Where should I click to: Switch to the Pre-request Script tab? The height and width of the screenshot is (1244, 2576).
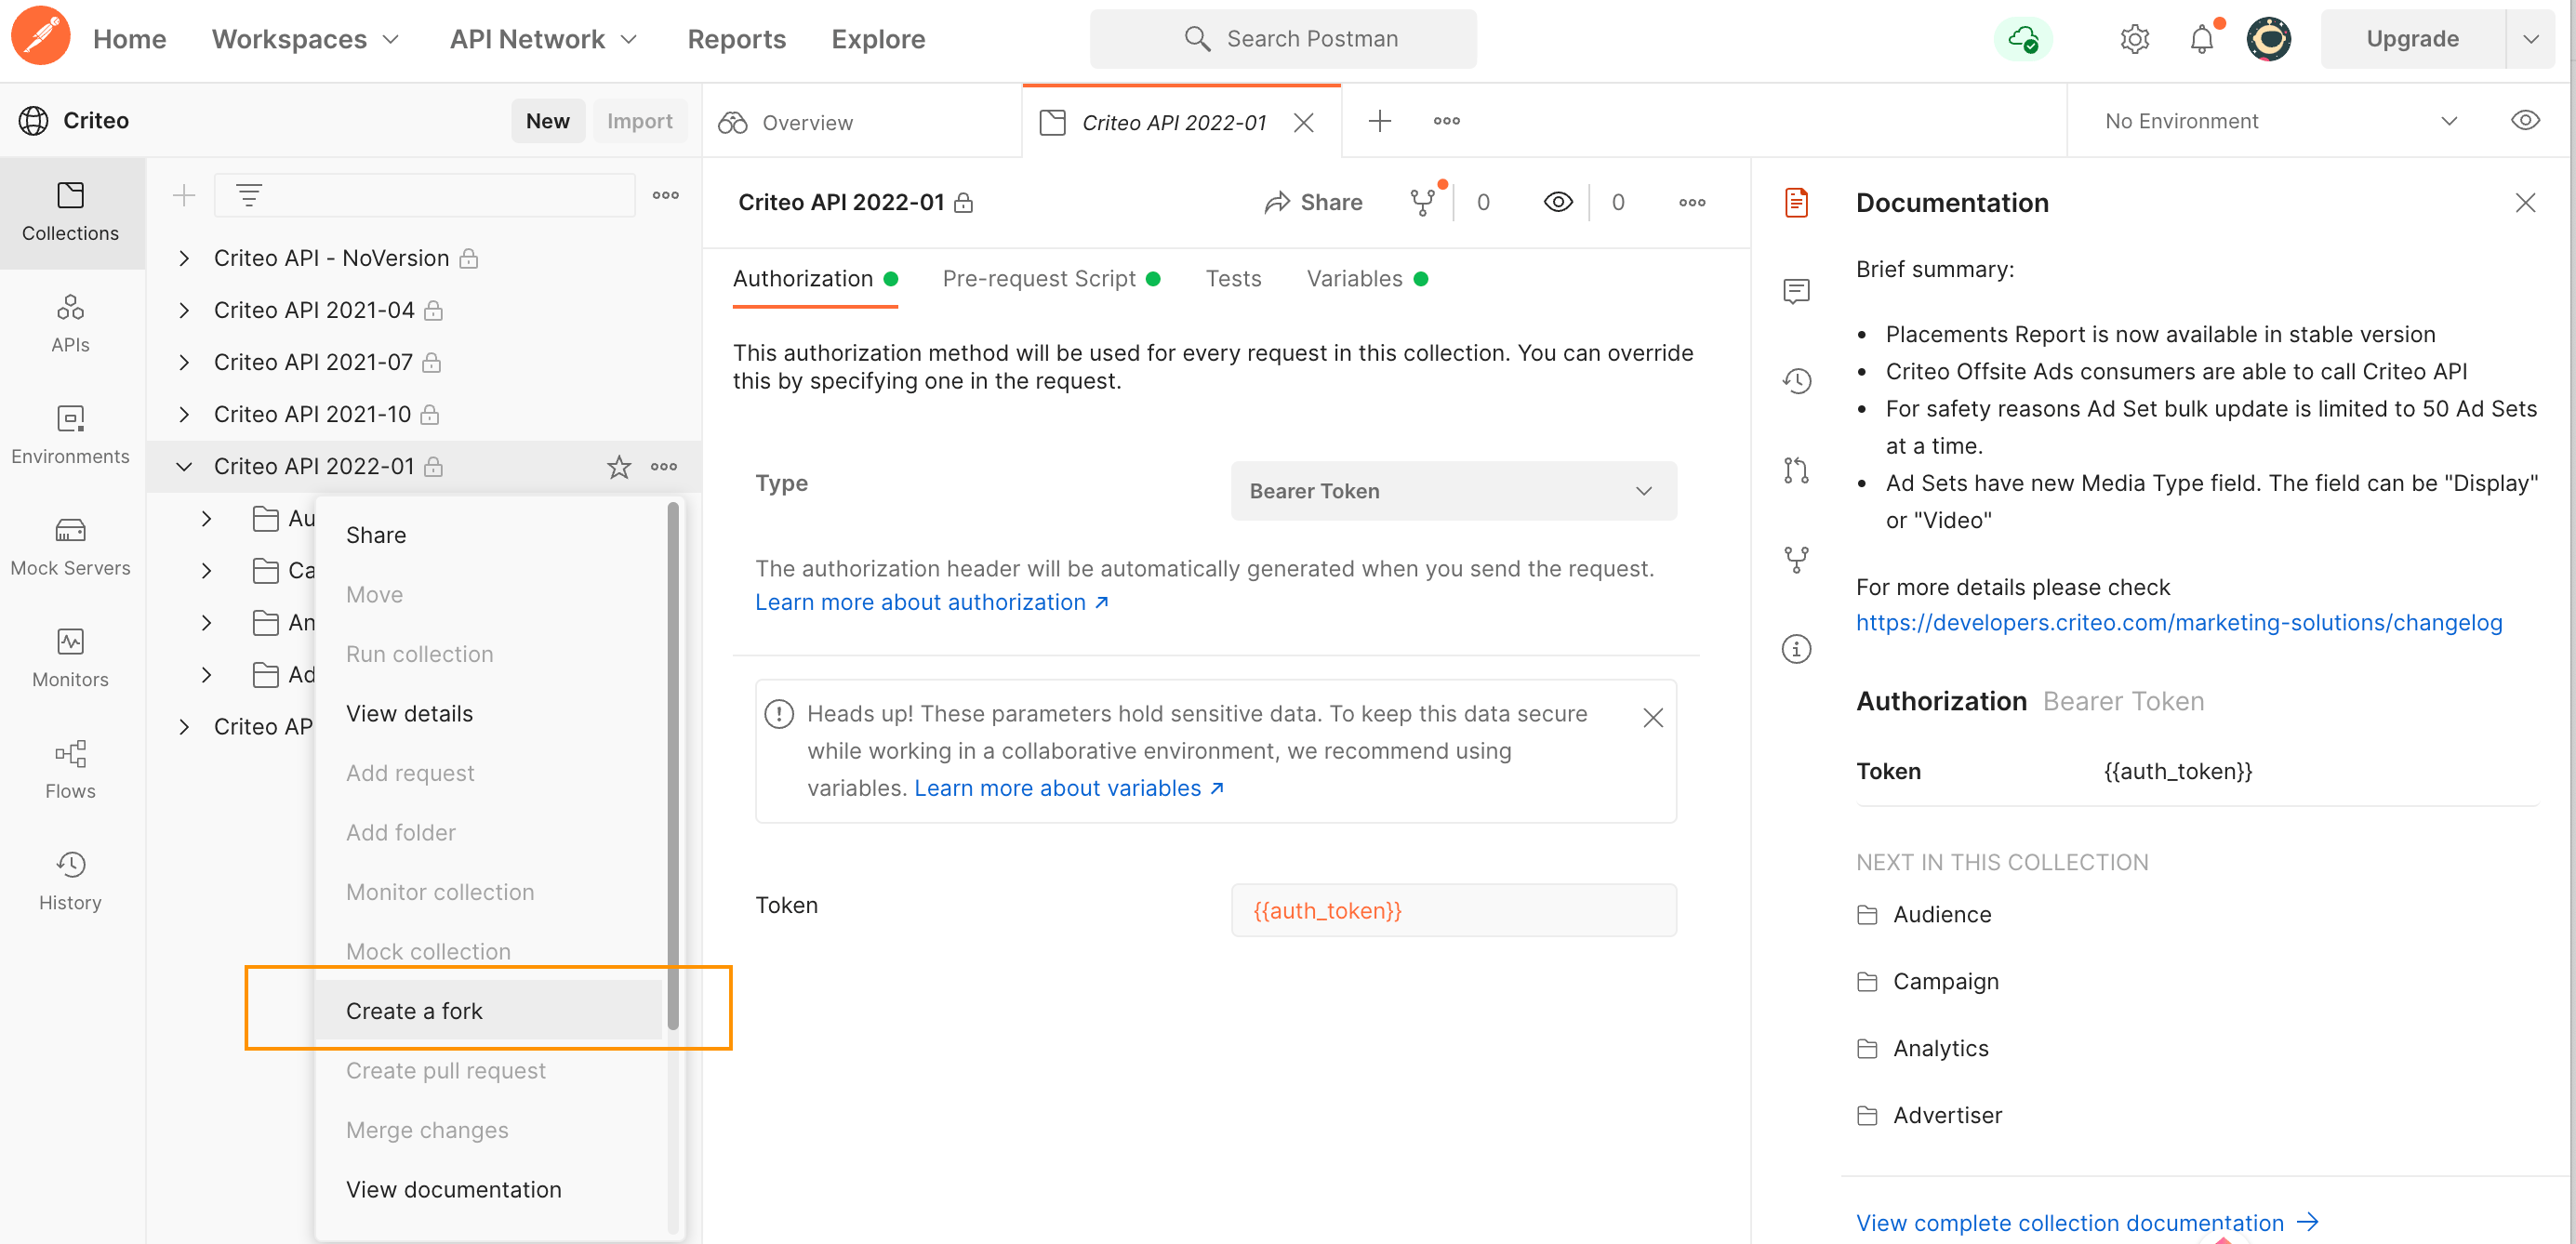1051,279
